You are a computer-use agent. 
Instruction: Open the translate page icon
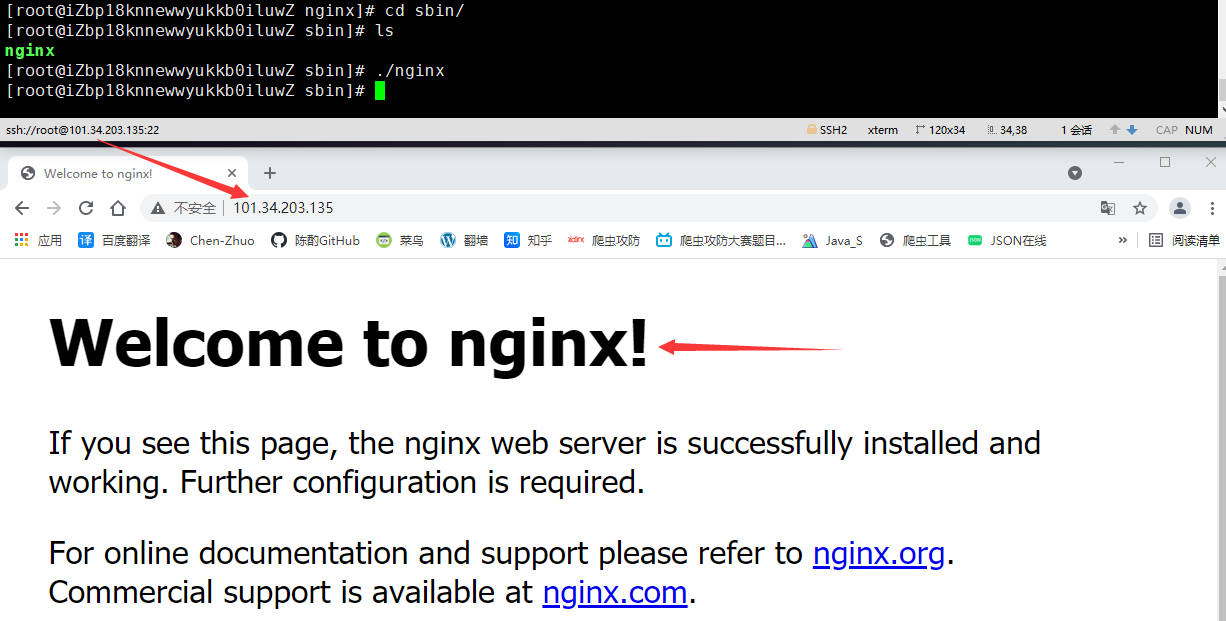click(1108, 208)
